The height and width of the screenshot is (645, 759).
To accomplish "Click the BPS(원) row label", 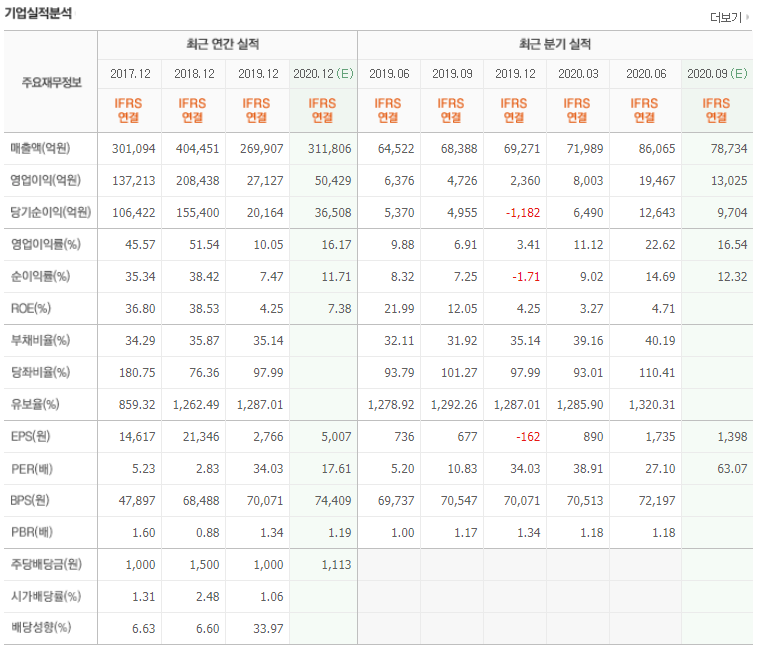I will click(x=30, y=500).
